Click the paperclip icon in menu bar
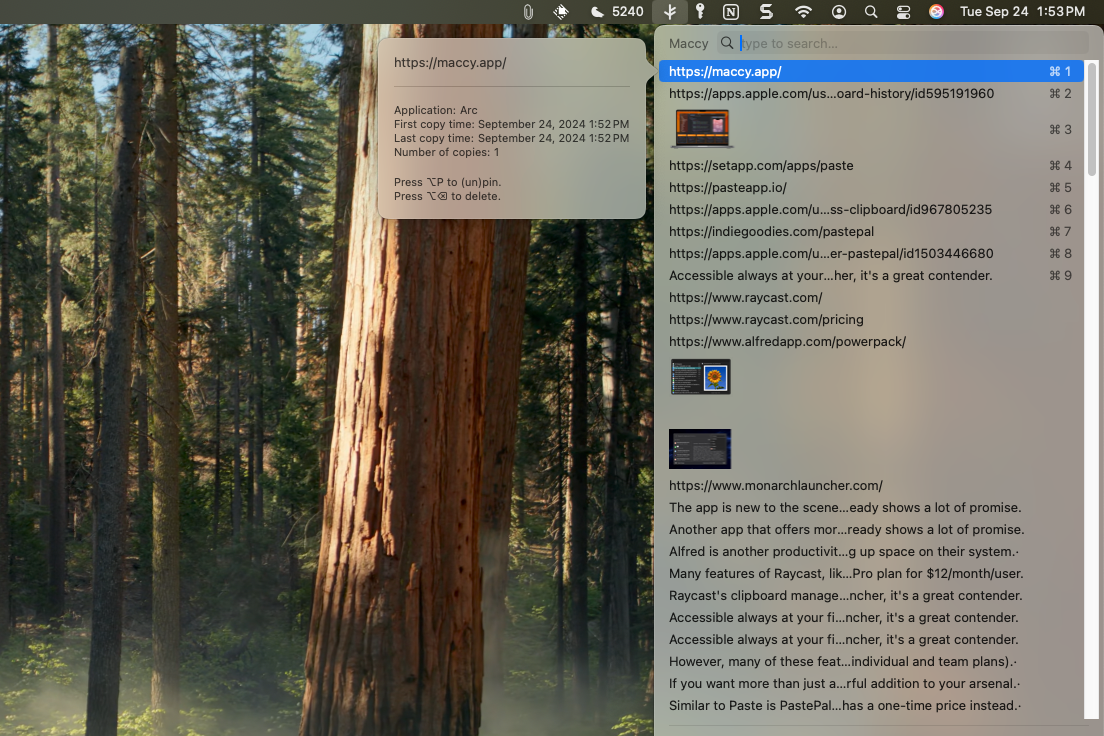Screen dimensions: 1104x736 (528, 11)
